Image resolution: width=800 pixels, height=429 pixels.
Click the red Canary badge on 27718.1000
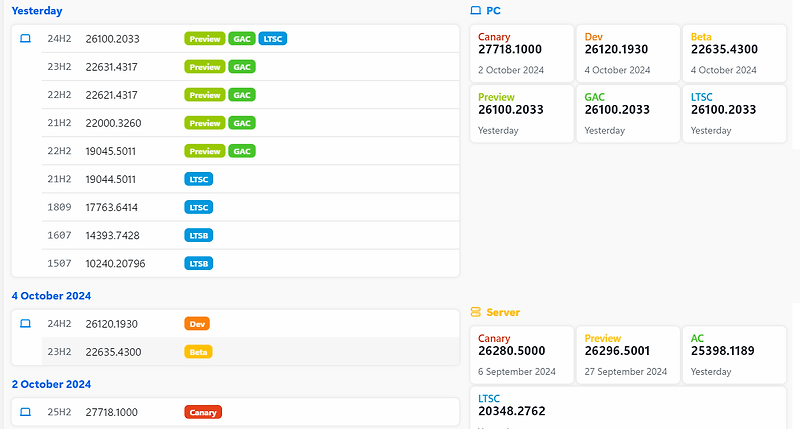(203, 412)
